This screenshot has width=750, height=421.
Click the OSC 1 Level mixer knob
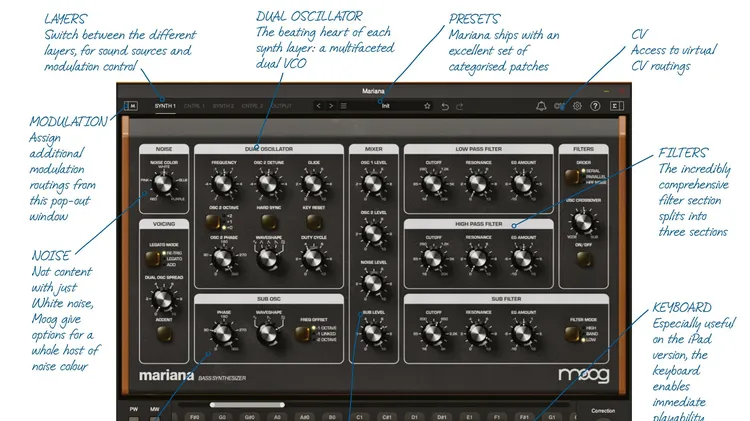click(373, 184)
